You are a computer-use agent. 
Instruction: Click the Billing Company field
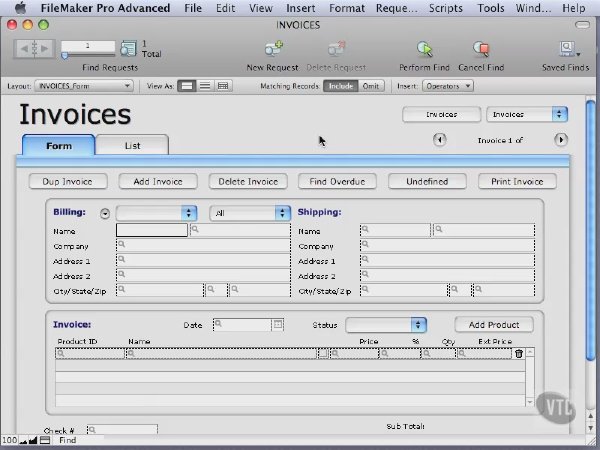pos(203,246)
